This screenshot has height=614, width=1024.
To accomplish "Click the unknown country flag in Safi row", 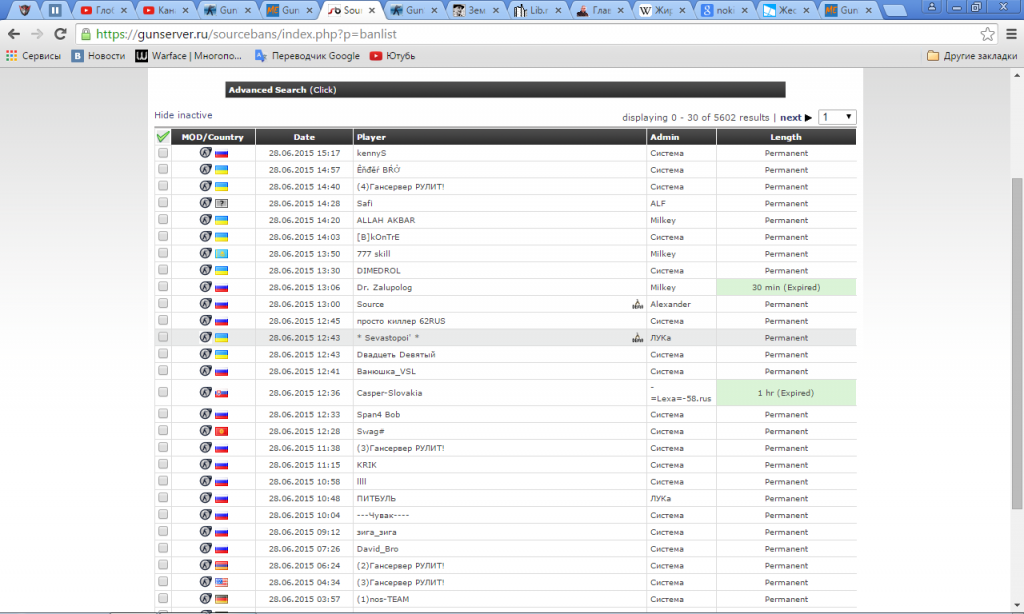I will coord(221,203).
